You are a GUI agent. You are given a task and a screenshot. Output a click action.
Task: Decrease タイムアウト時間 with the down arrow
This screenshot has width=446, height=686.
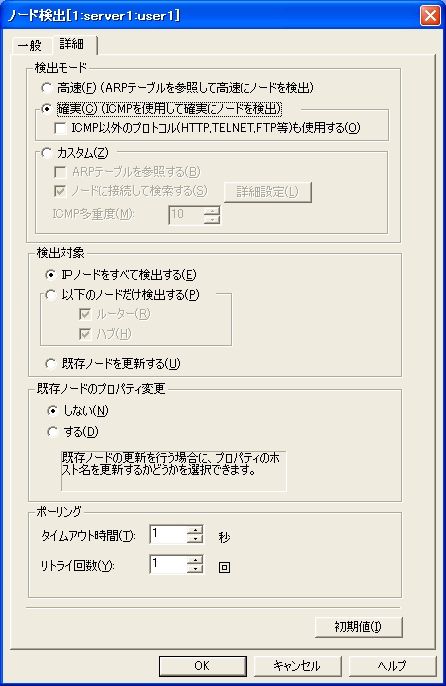click(195, 539)
